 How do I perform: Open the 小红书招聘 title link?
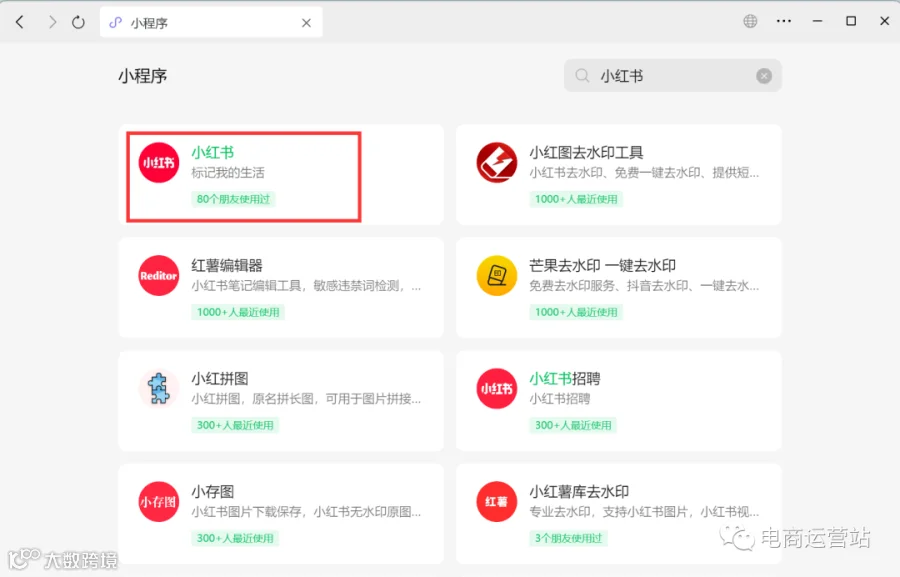(x=565, y=378)
